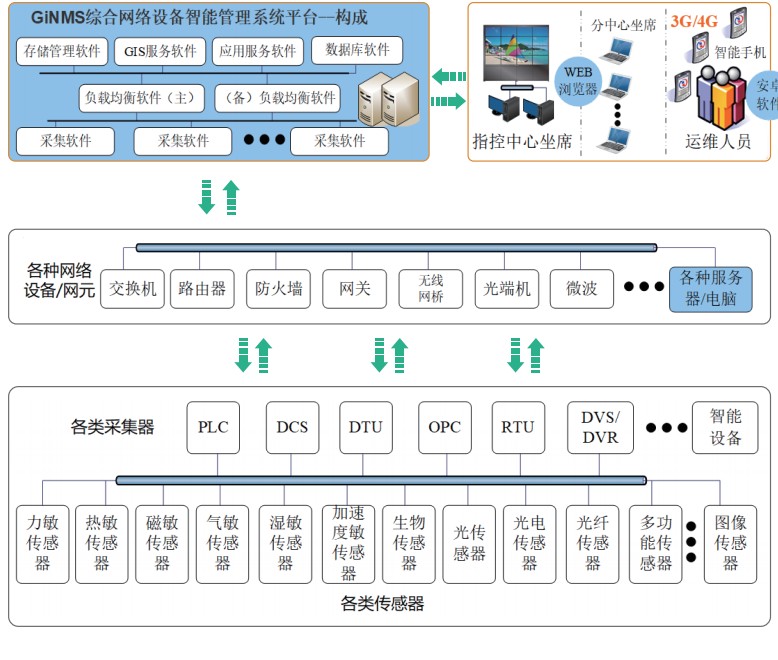Click the 多功能传感器 box
The height and width of the screenshot is (660, 778).
point(655,544)
